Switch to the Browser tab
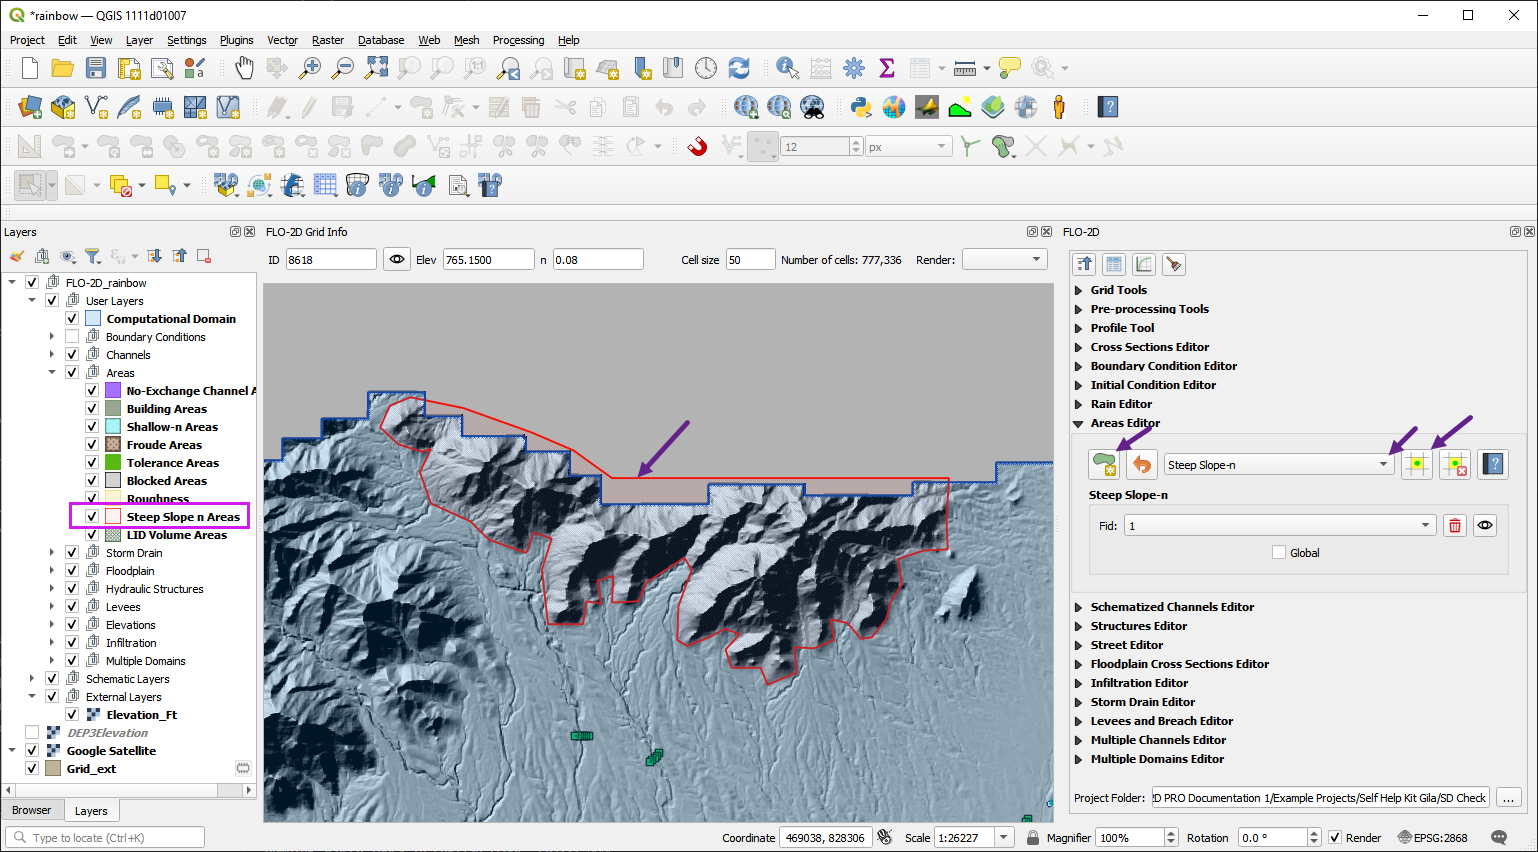 click(32, 811)
